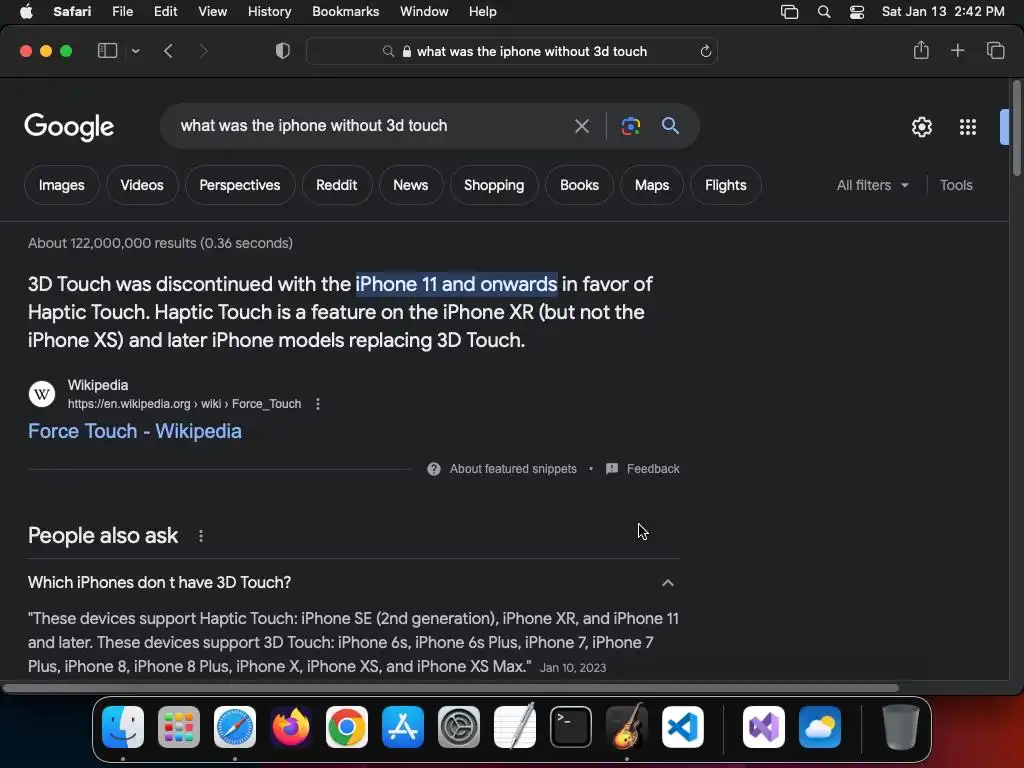
Task: Open the privacy report shield icon
Action: tap(282, 51)
